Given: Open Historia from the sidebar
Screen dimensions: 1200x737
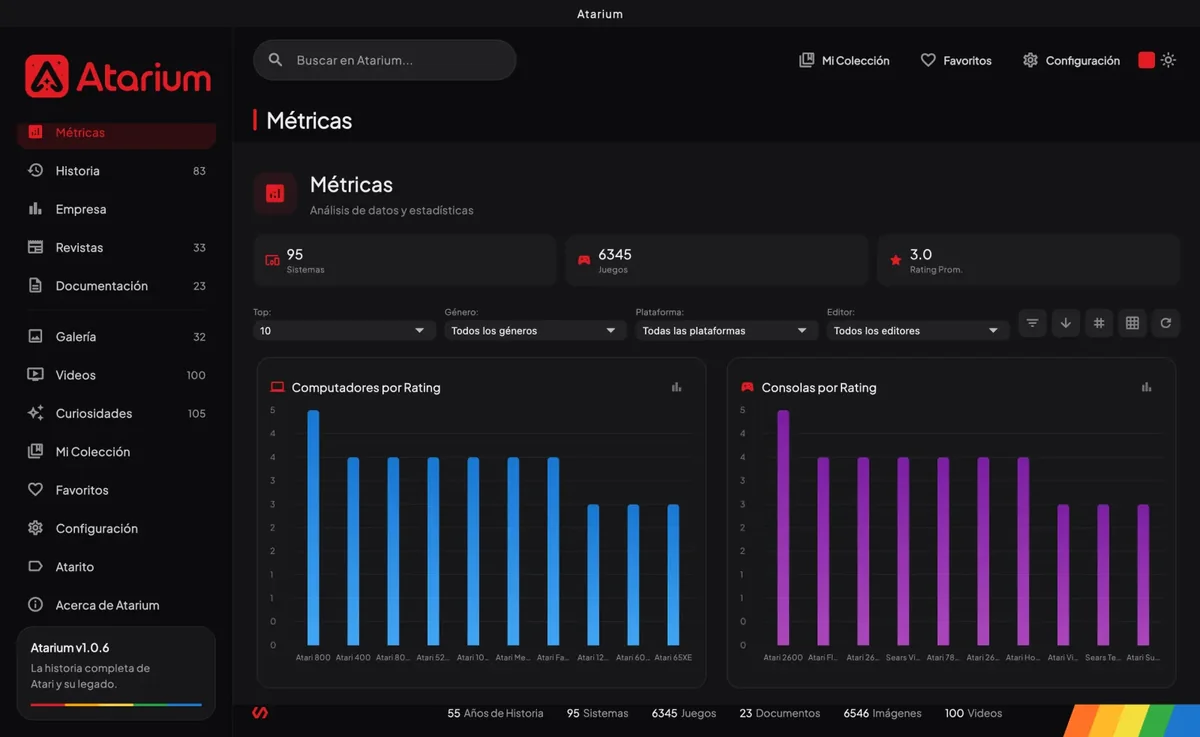Looking at the screenshot, I should click(x=116, y=171).
